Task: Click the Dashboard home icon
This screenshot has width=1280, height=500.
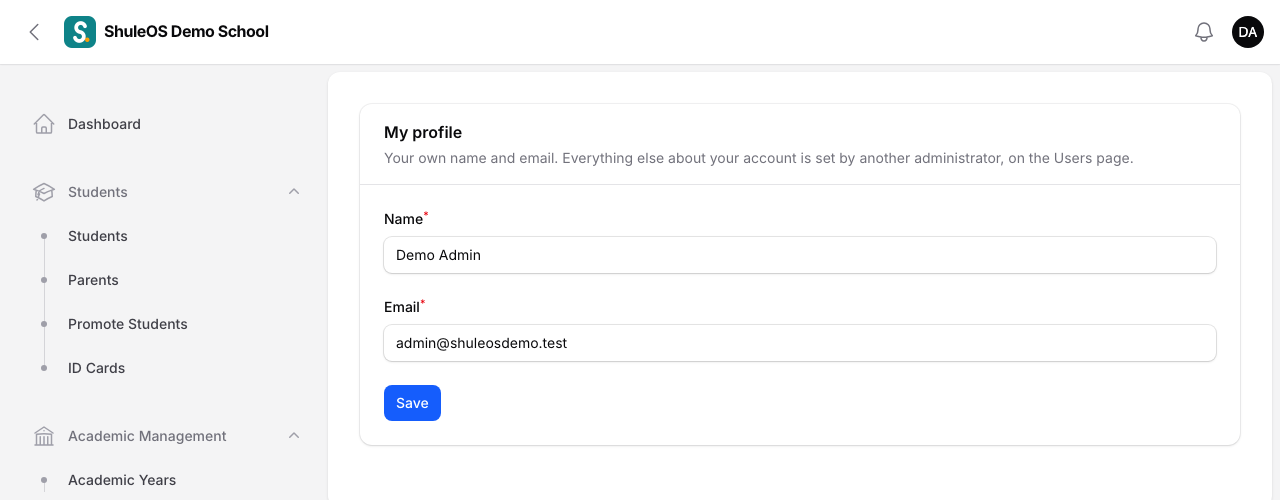Action: [44, 124]
